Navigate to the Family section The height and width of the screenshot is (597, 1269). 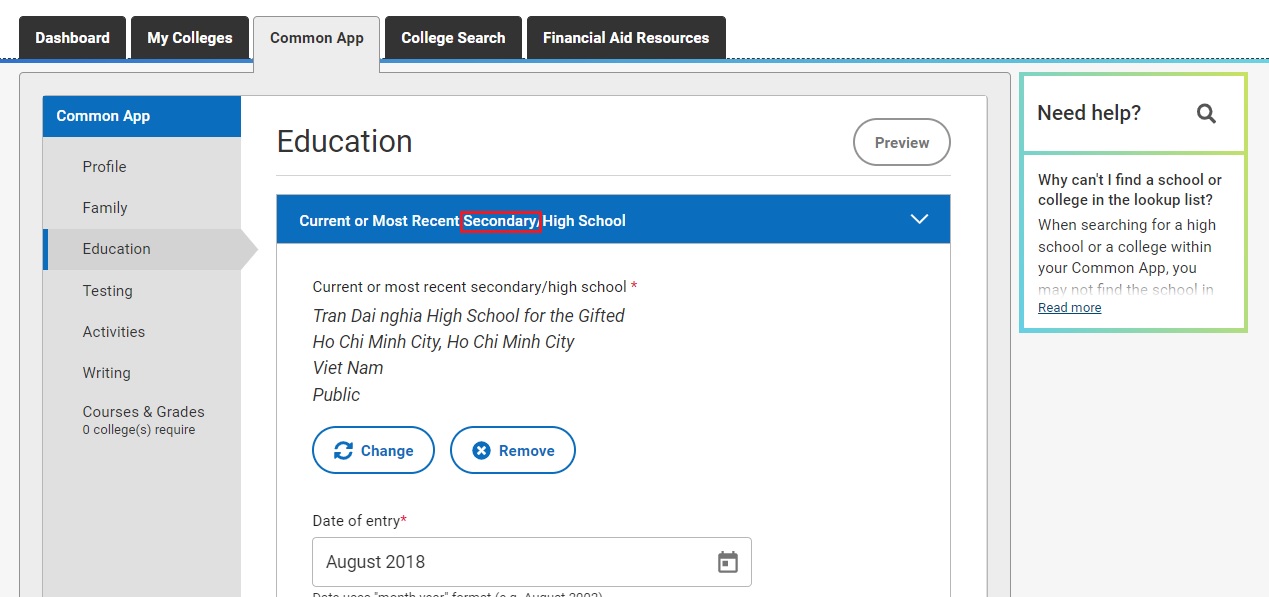pyautogui.click(x=105, y=208)
